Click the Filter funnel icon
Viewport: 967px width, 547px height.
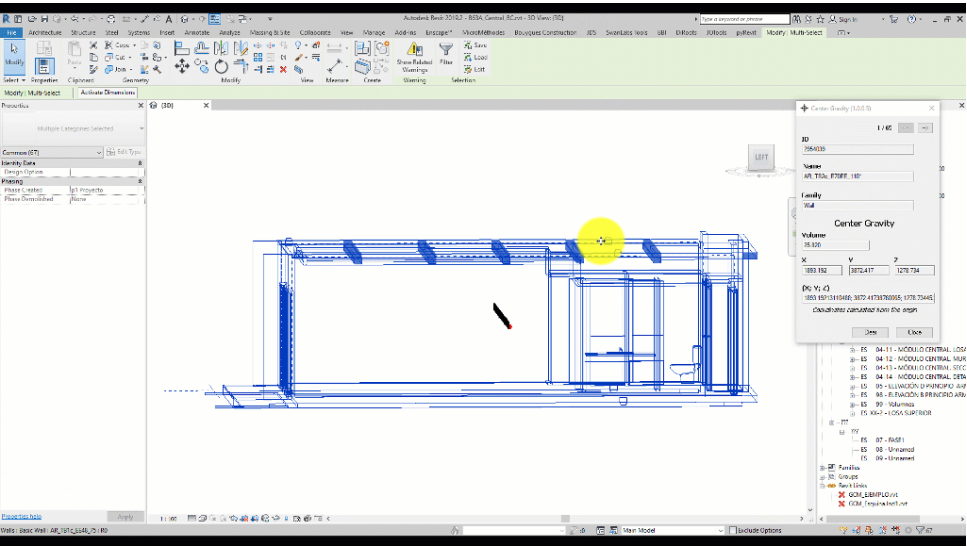pos(446,54)
